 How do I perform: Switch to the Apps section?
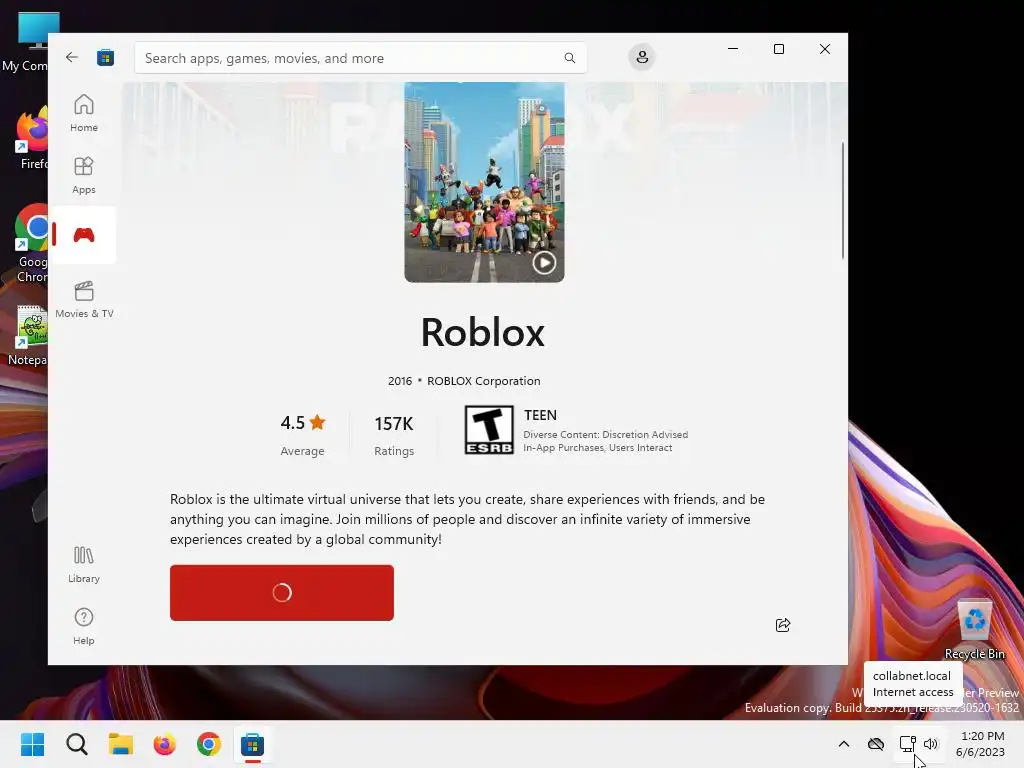[x=84, y=176]
